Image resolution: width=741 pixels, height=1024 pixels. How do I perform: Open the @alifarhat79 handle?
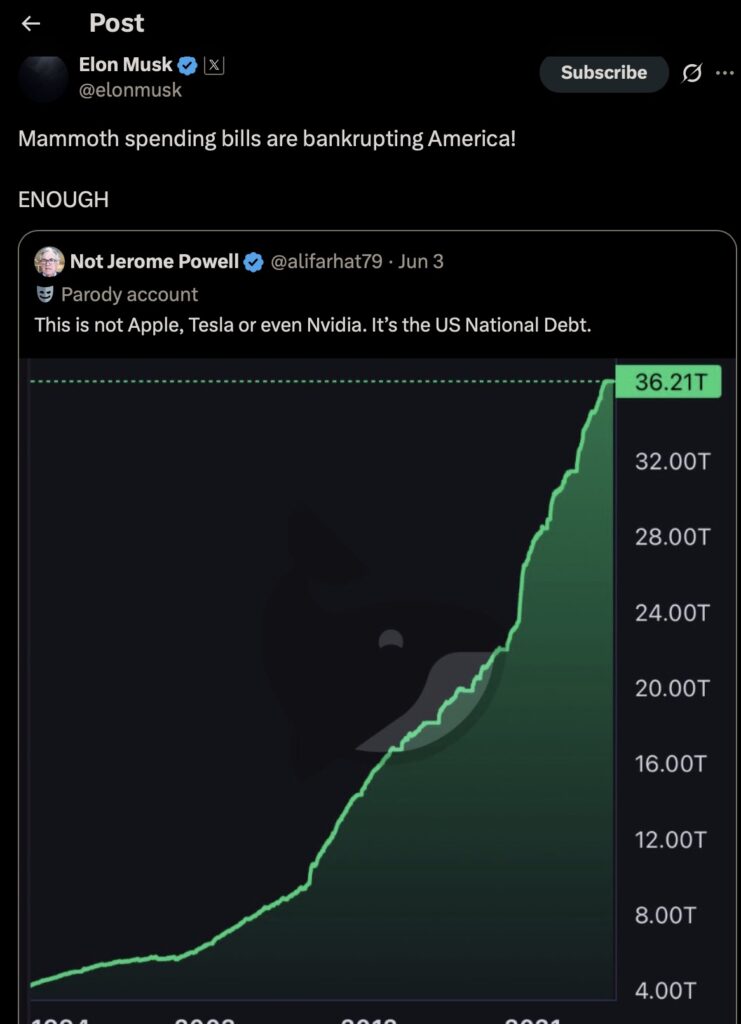[x=326, y=262]
